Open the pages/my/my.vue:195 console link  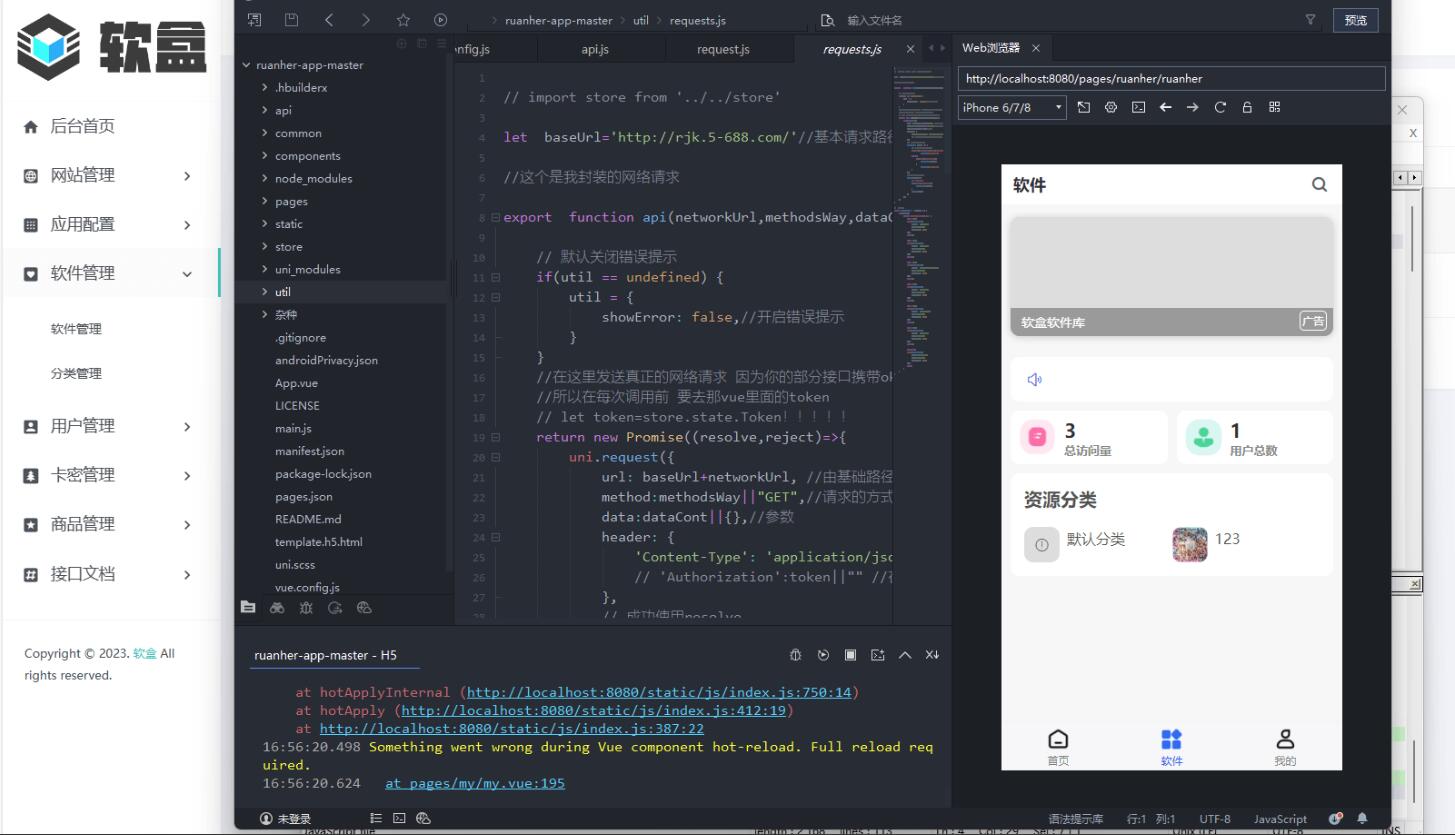[x=475, y=783]
